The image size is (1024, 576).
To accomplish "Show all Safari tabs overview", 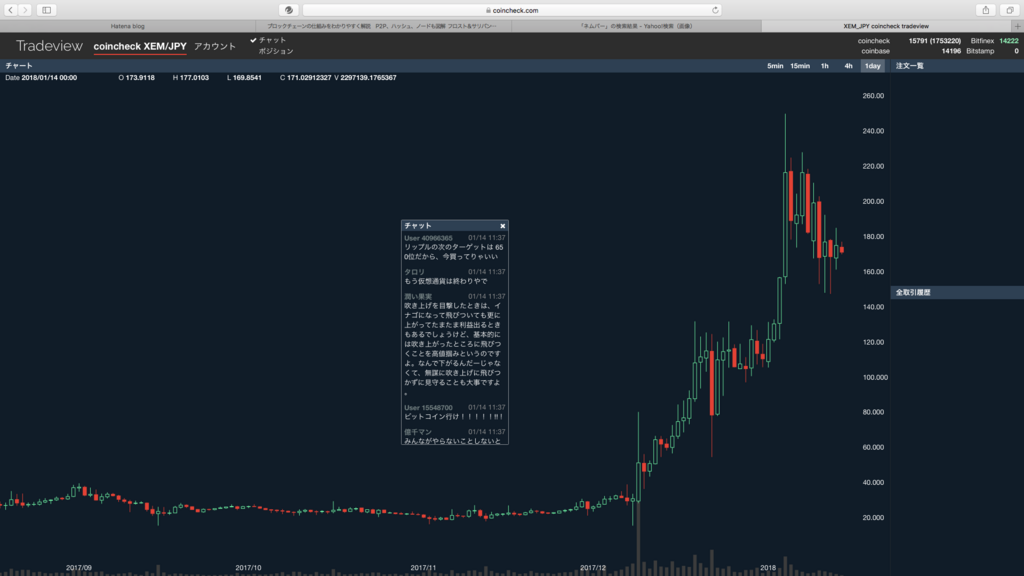I will (x=1010, y=10).
